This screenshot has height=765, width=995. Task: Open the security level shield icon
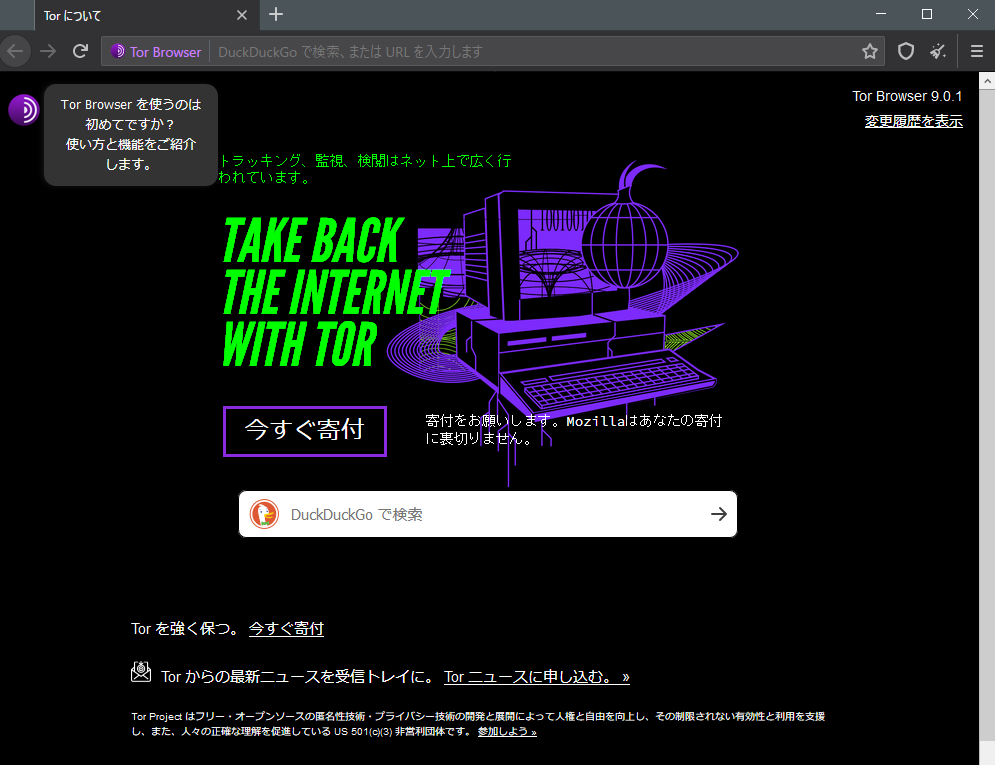coord(905,51)
